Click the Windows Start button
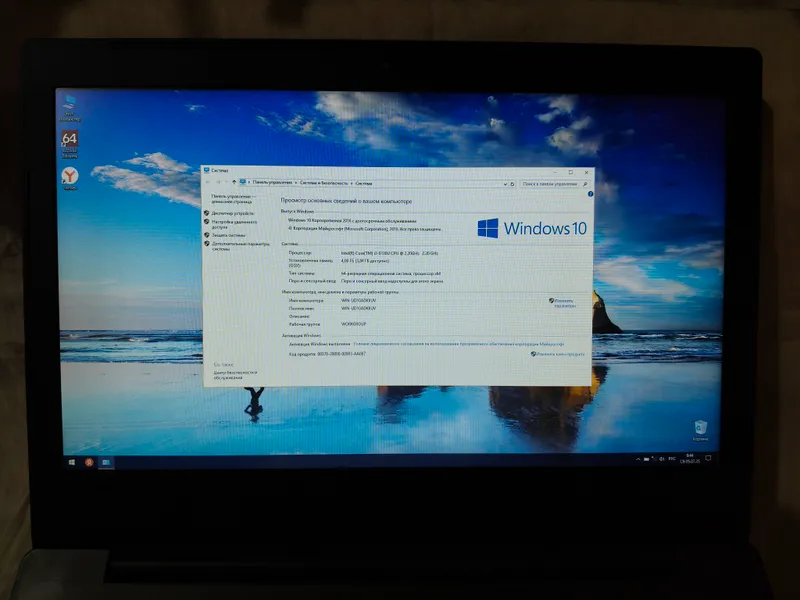Viewport: 800px width, 600px height. [x=72, y=462]
